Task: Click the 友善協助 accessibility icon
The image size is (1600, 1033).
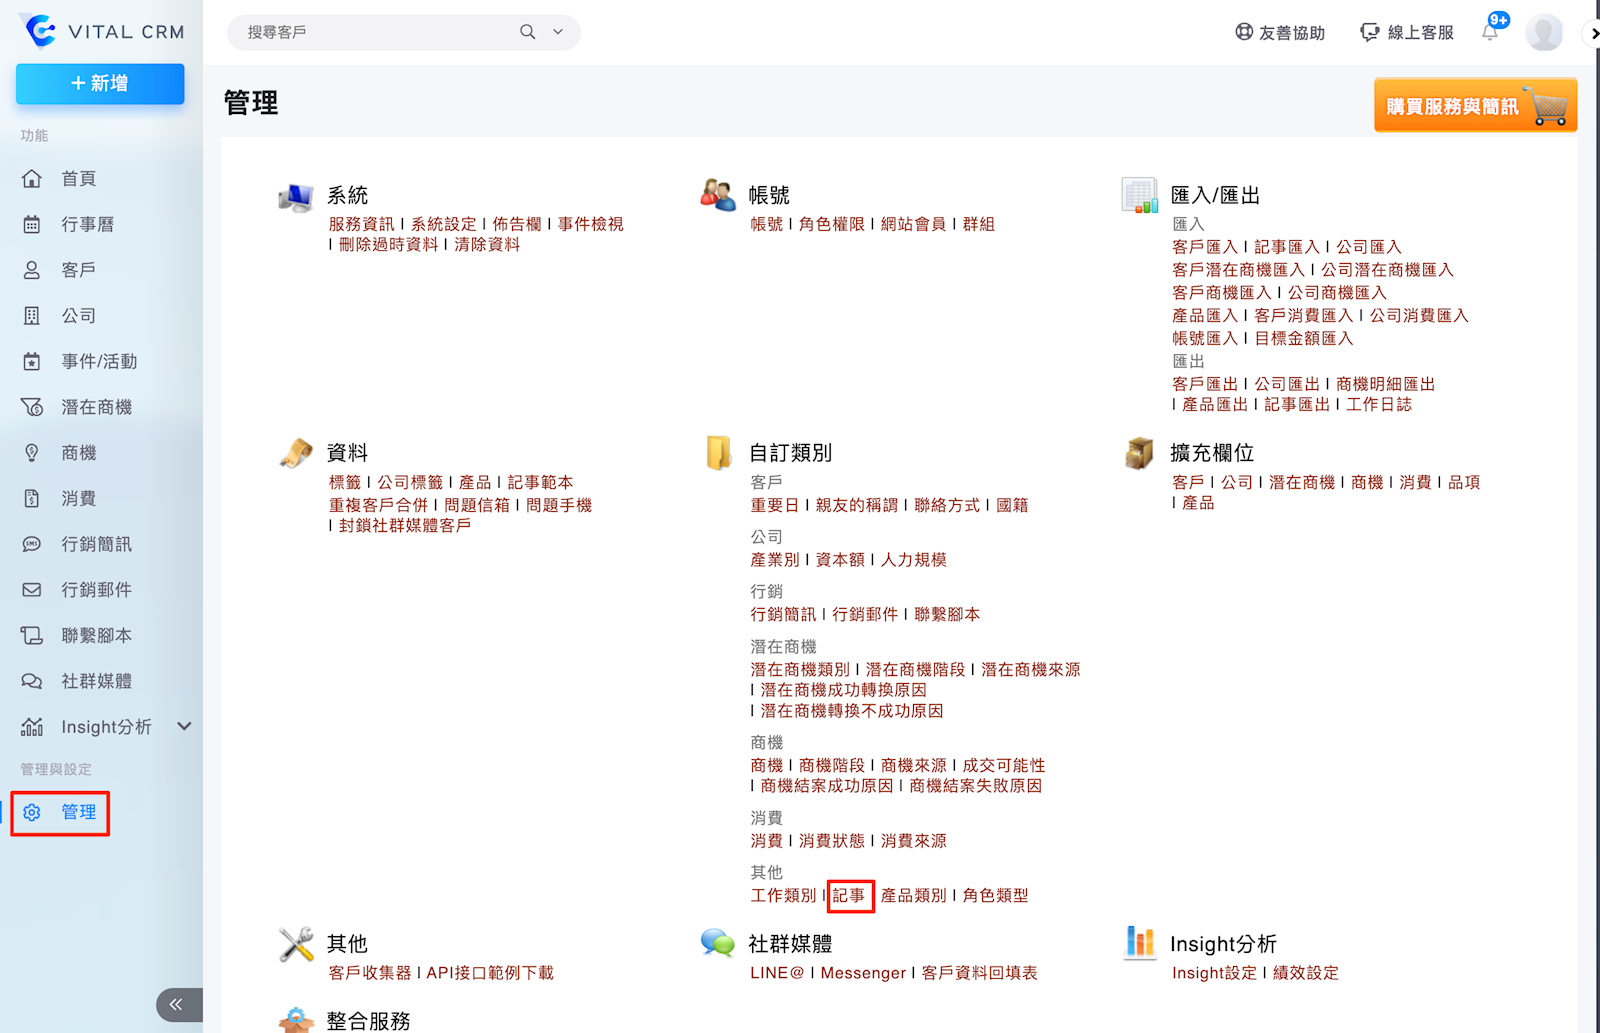Action: pos(1244,32)
